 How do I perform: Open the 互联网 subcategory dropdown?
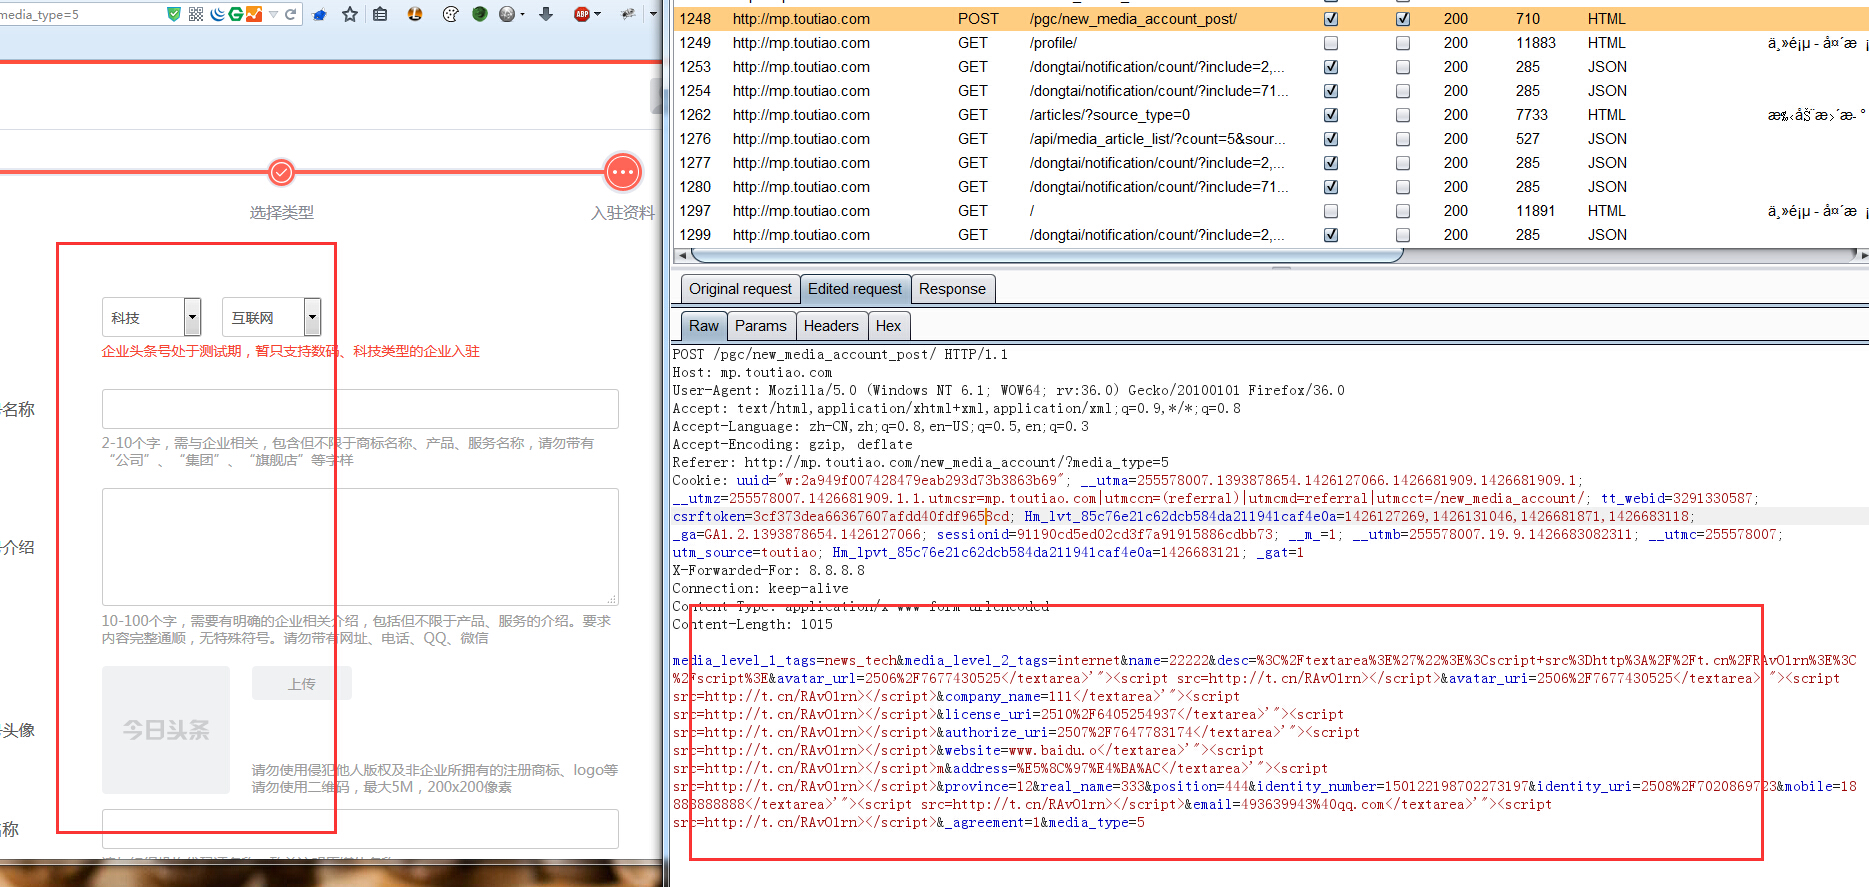272,317
